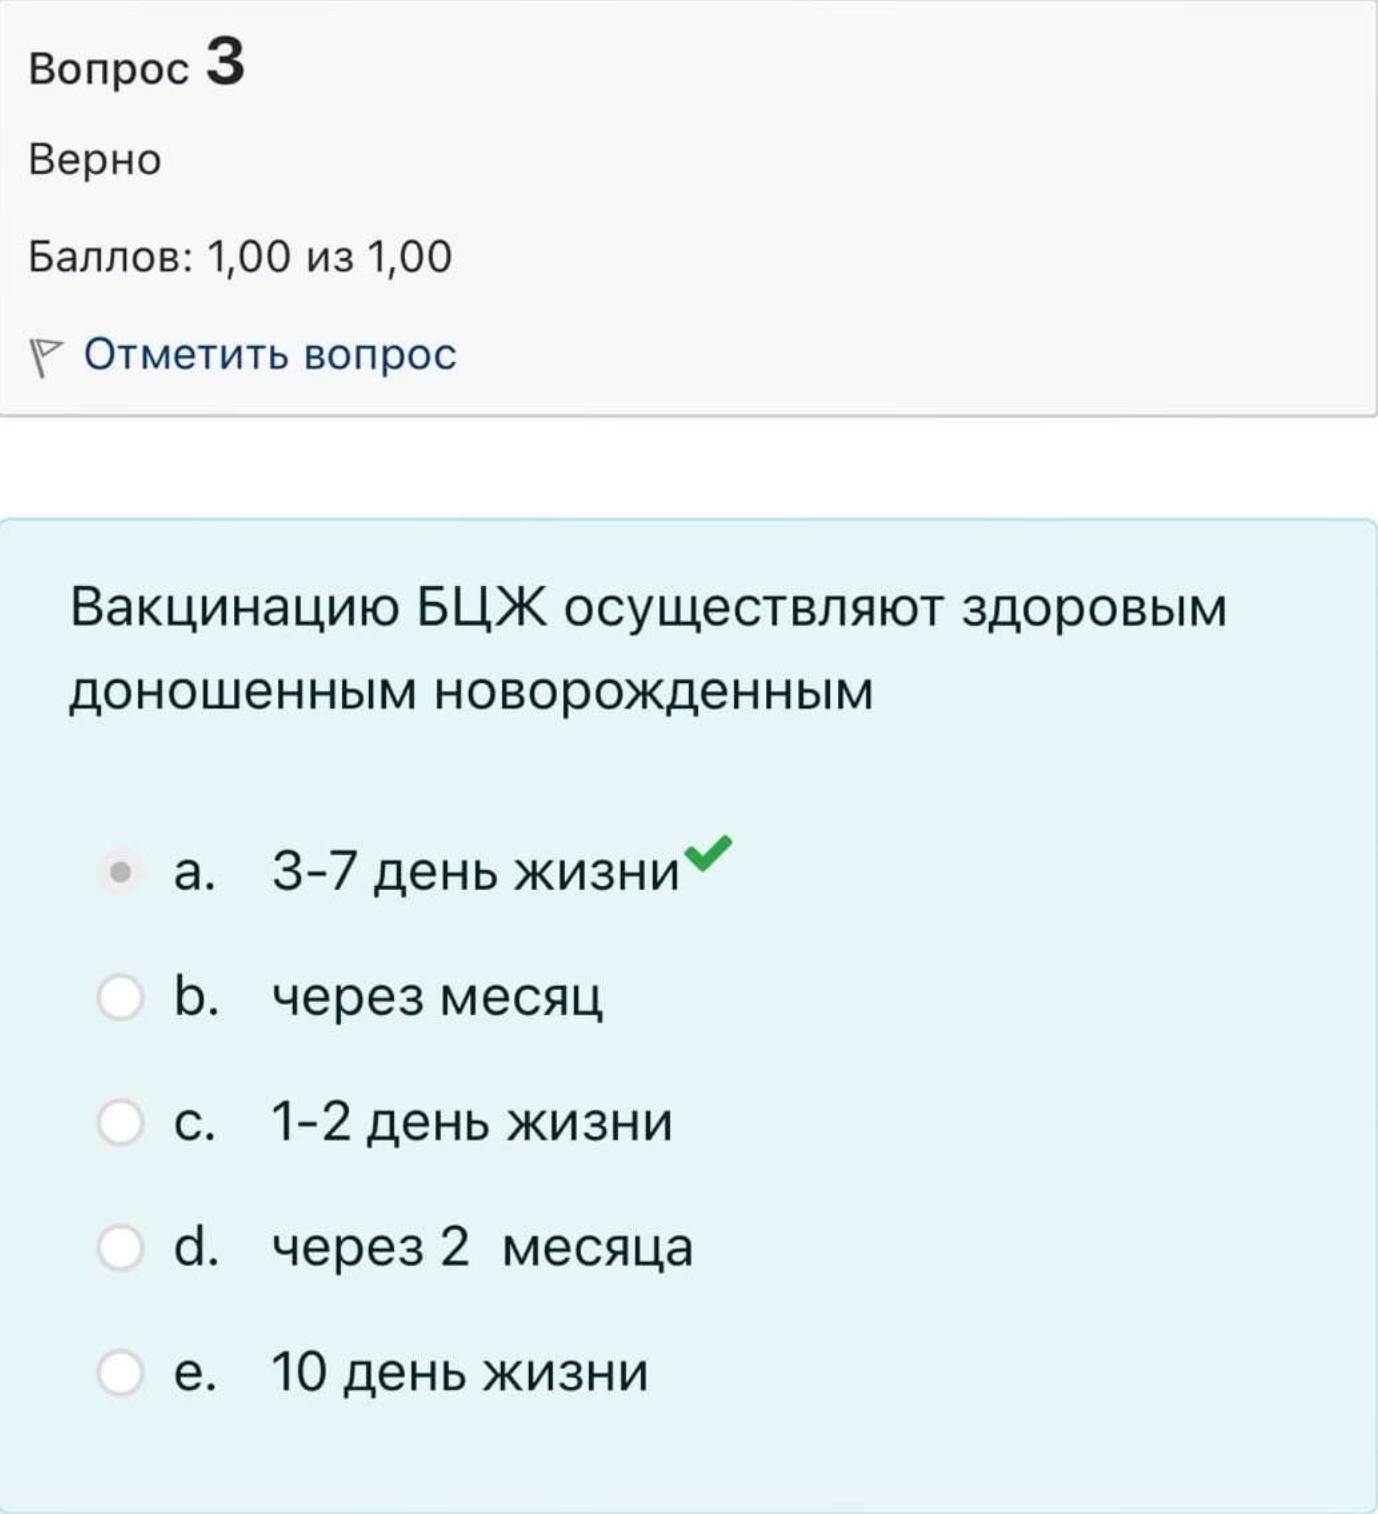Click the letter label d. of fourth option
Viewport: 1378px width, 1514px height.
pyautogui.click(x=196, y=1246)
